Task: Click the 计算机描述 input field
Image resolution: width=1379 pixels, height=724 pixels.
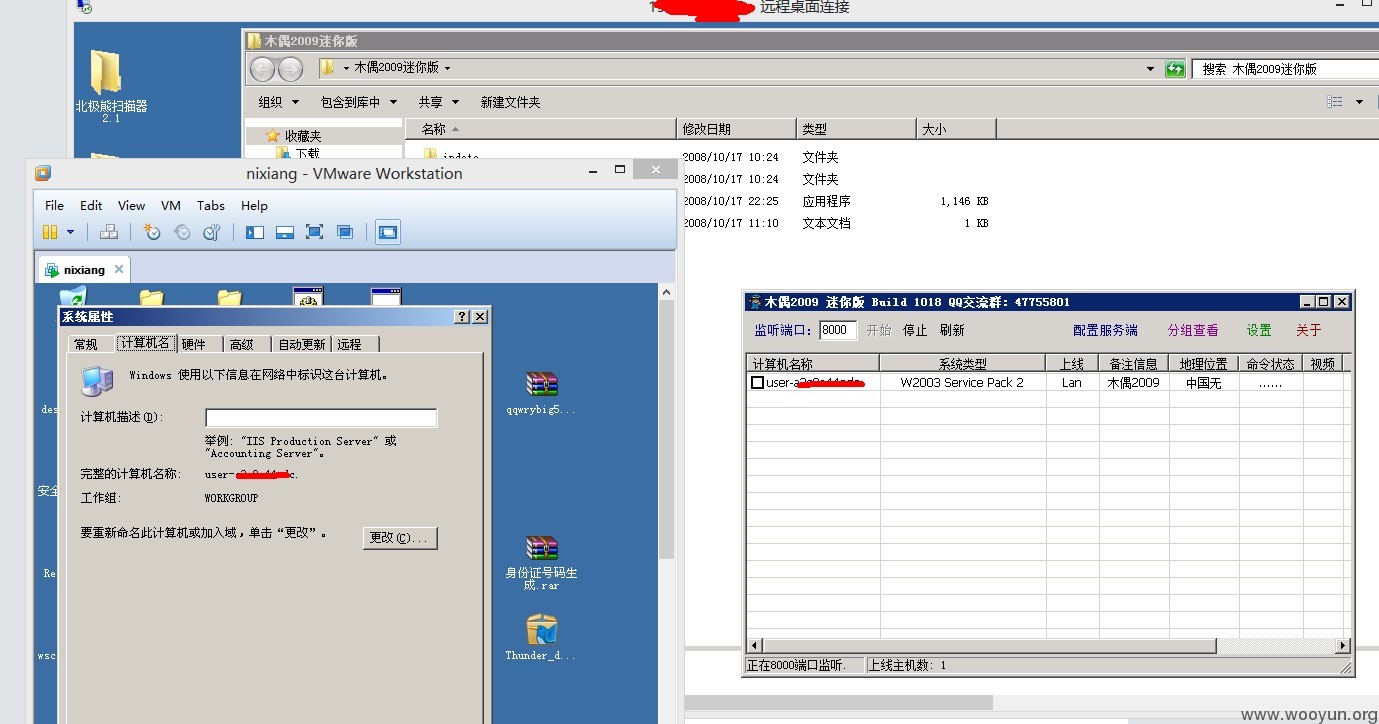Action: [x=321, y=418]
